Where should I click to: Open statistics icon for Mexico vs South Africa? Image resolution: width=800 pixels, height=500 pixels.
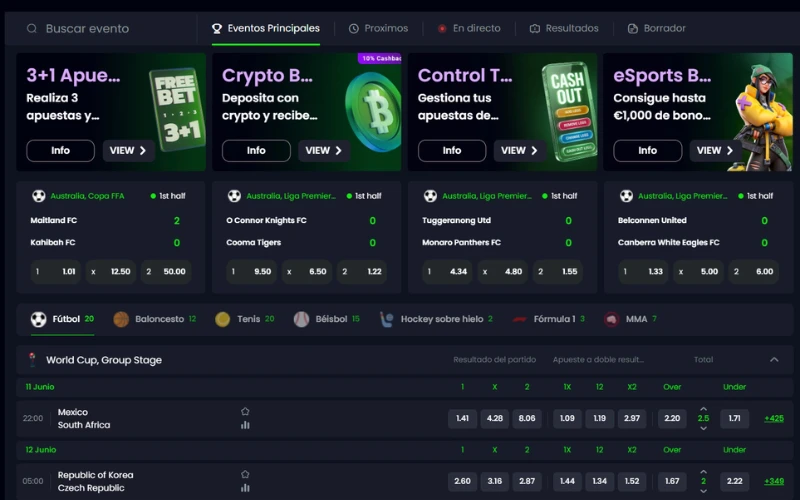click(245, 424)
